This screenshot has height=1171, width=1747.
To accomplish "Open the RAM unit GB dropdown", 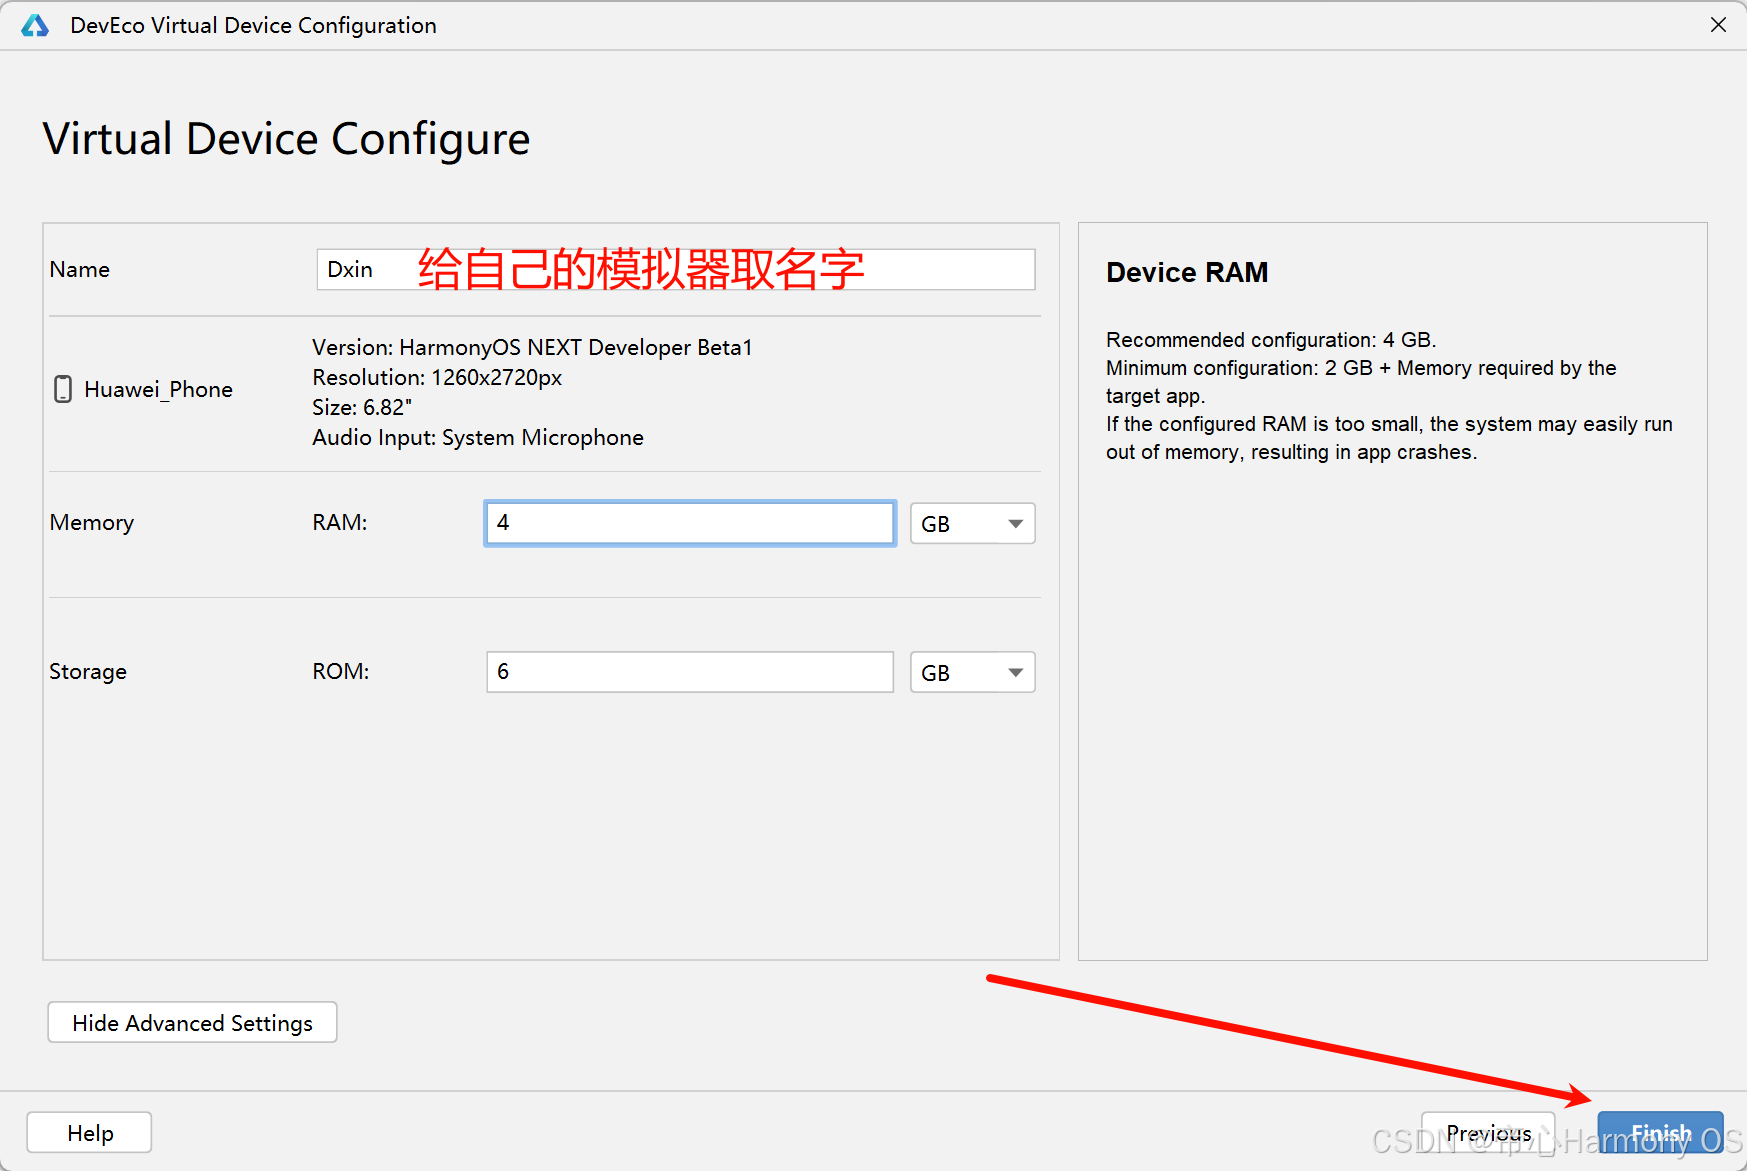I will (x=972, y=524).
